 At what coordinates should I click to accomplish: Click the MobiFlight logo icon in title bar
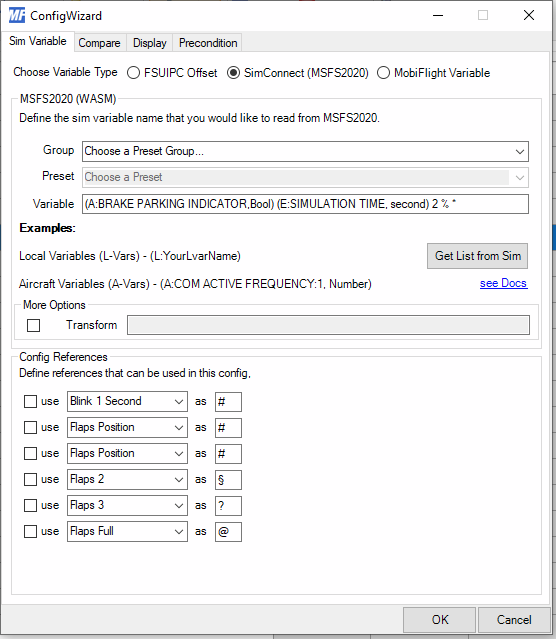[17, 15]
